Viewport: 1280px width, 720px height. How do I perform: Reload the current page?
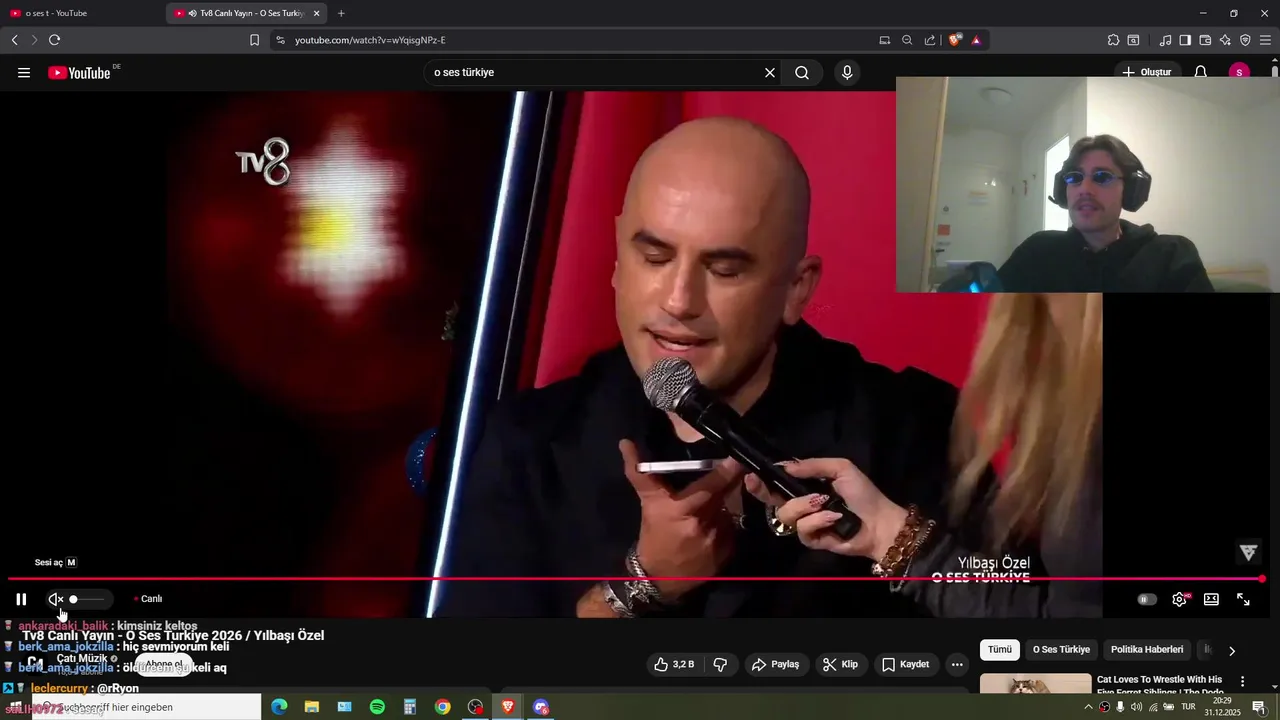[54, 40]
